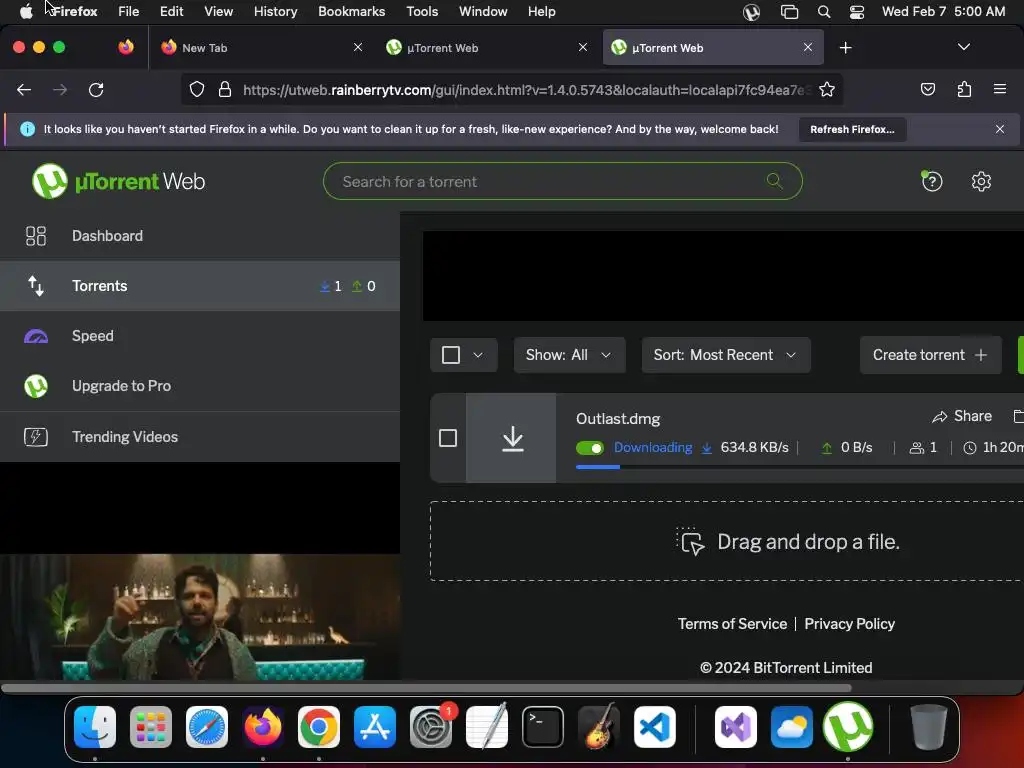Click the Drag and drop a file area

point(727,541)
